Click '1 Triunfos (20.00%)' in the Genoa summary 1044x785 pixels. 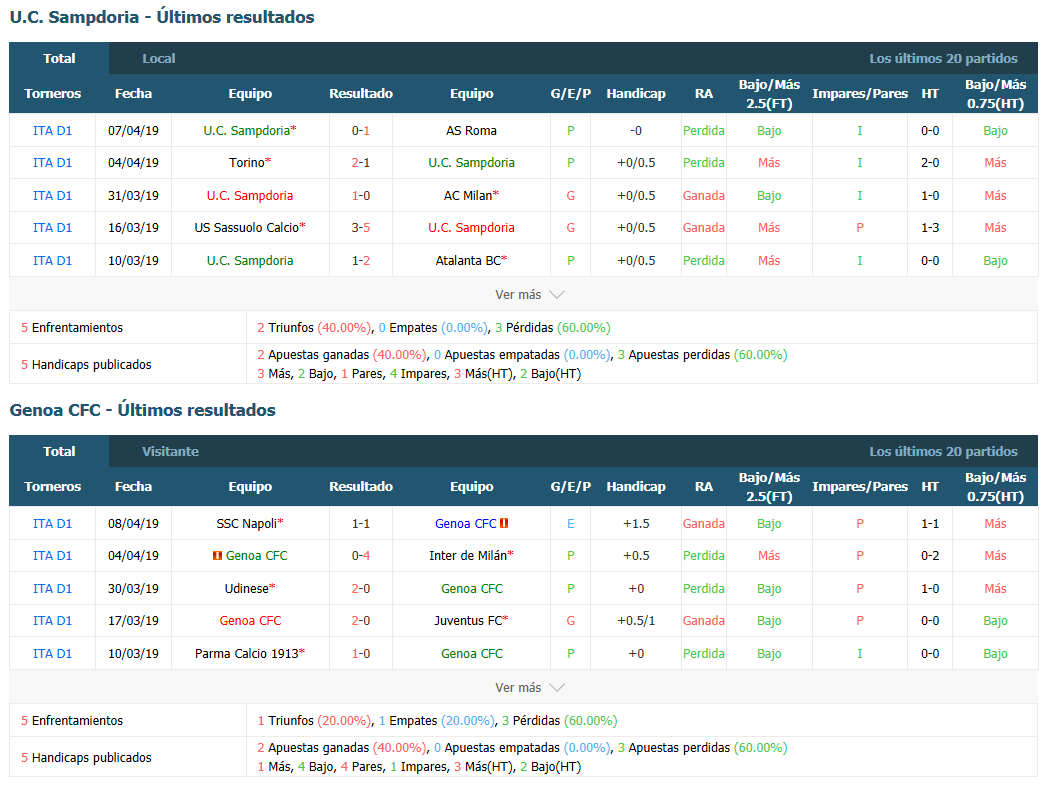coord(314,720)
